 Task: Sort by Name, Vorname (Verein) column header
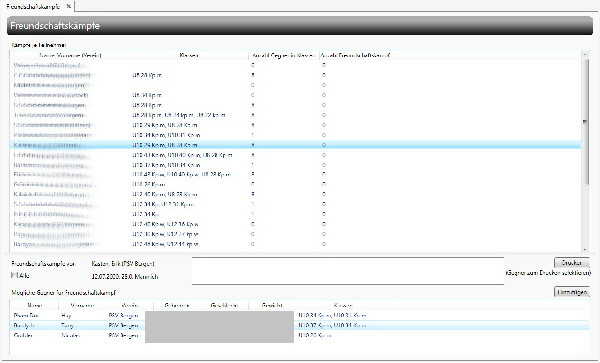point(71,55)
